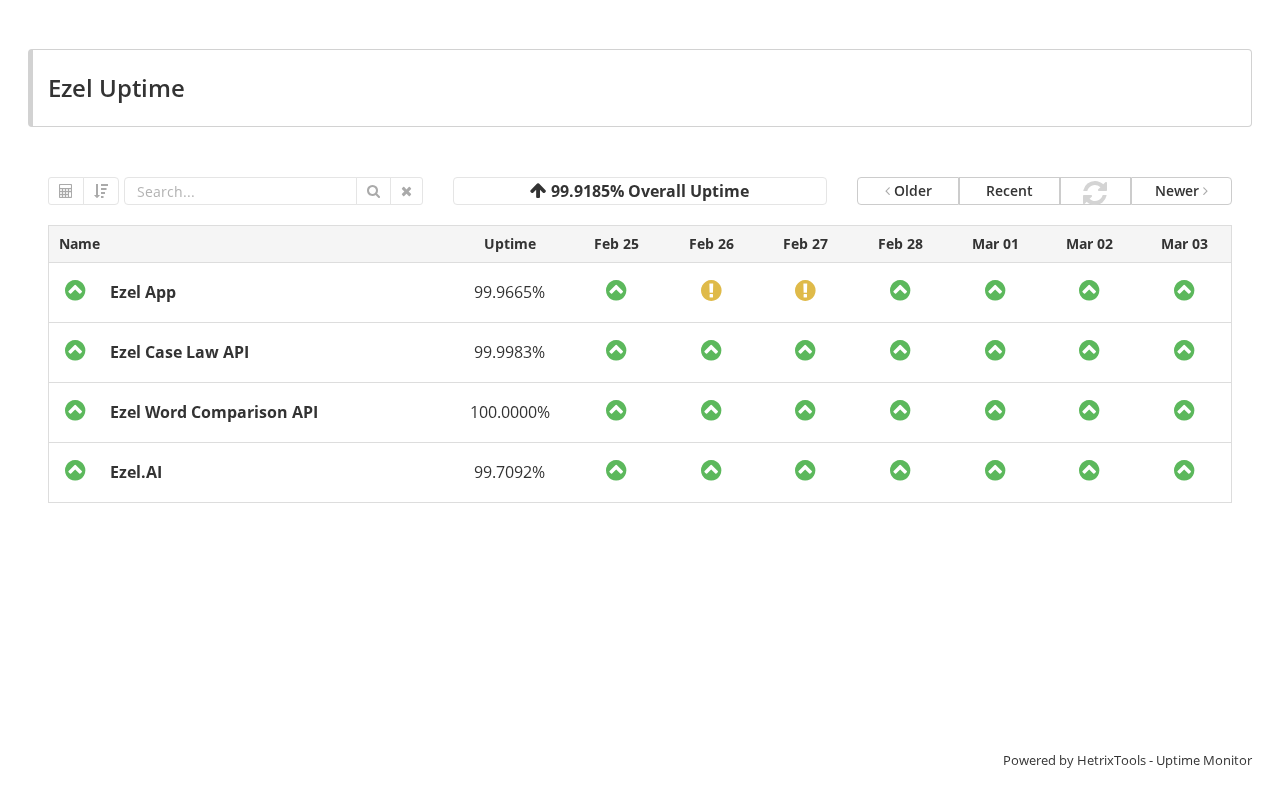Viewport: 1280px width, 800px height.
Task: Open the sort order icon button
Action: 101,191
